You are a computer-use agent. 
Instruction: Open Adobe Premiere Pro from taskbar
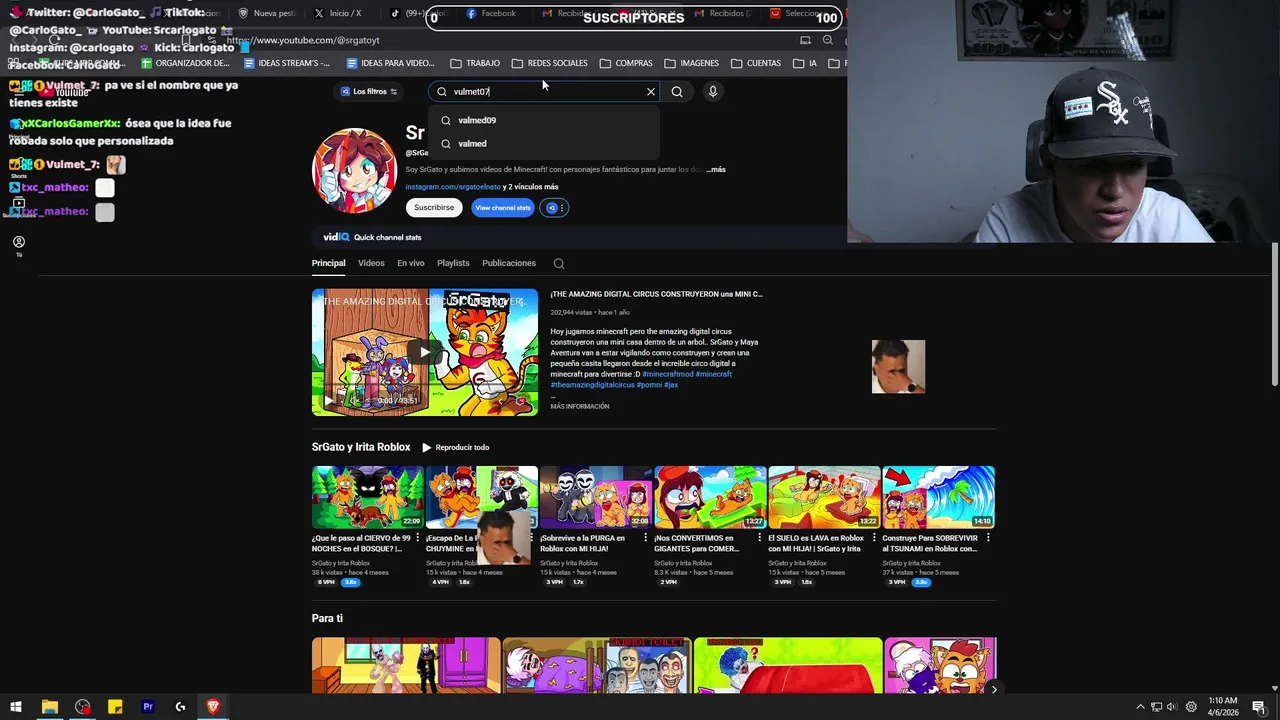click(x=148, y=707)
